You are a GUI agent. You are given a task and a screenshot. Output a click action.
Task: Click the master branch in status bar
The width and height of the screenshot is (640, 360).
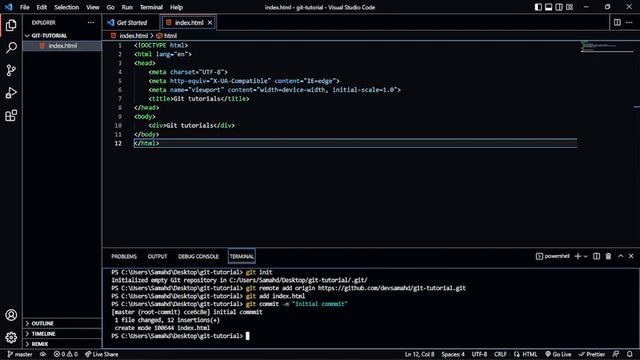point(20,354)
